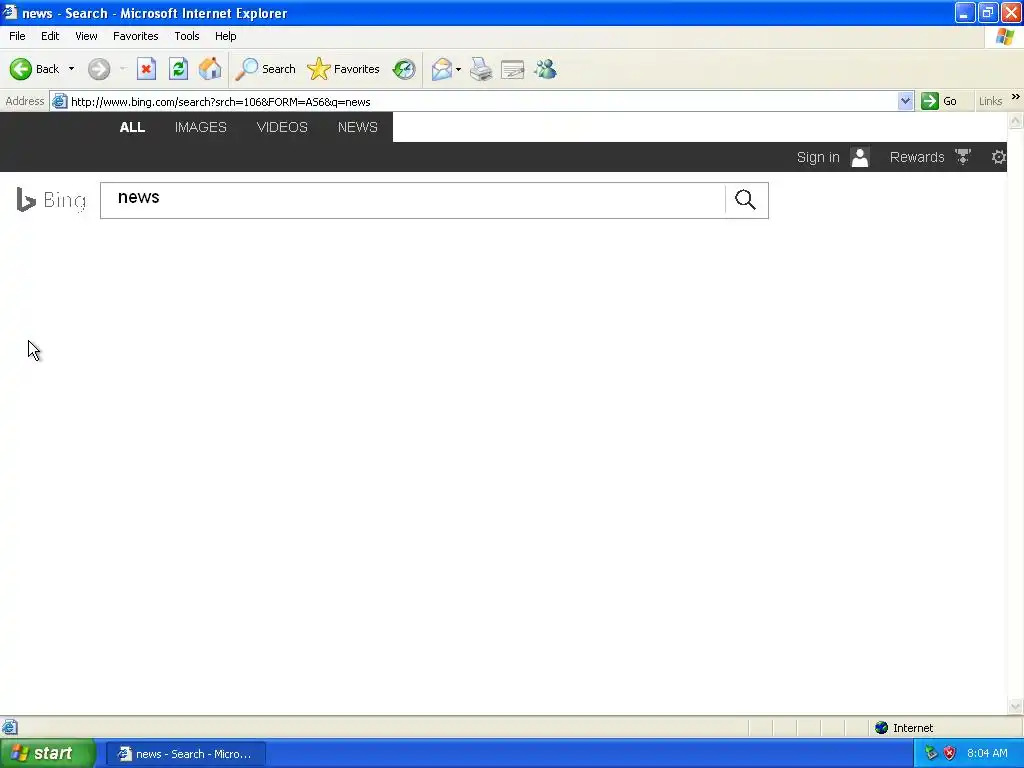
Task: Open the View menu
Action: tap(86, 36)
